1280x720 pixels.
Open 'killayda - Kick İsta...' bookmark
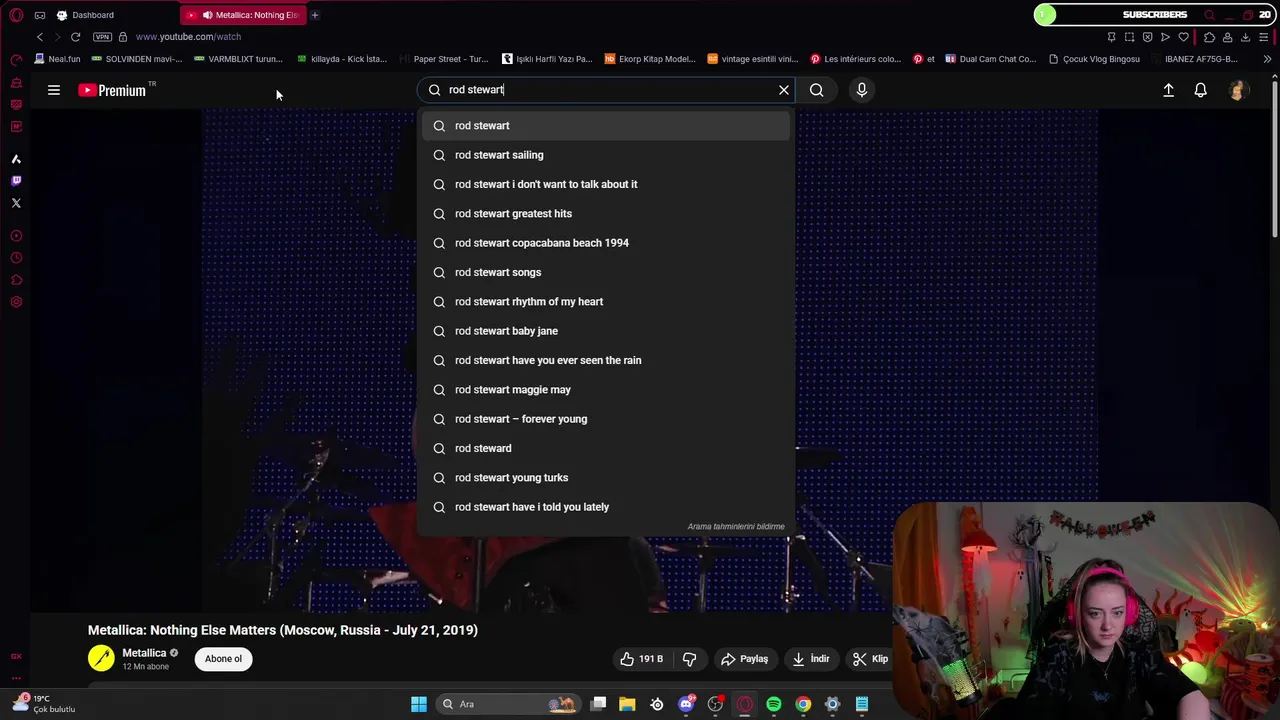342,59
